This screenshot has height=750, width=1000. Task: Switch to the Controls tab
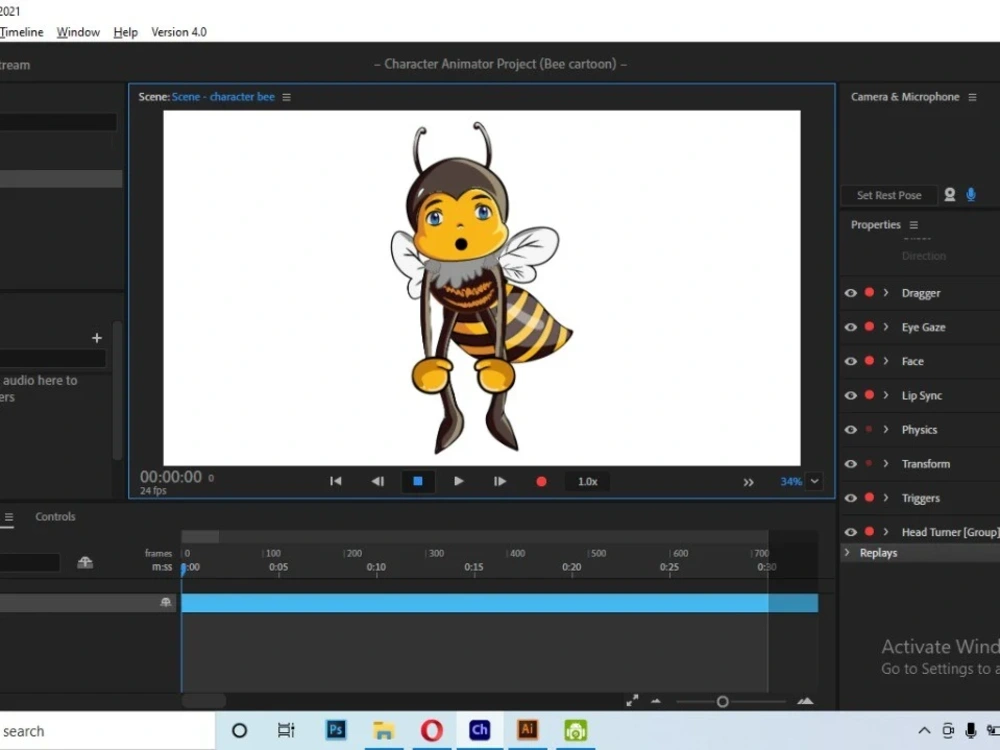point(55,517)
